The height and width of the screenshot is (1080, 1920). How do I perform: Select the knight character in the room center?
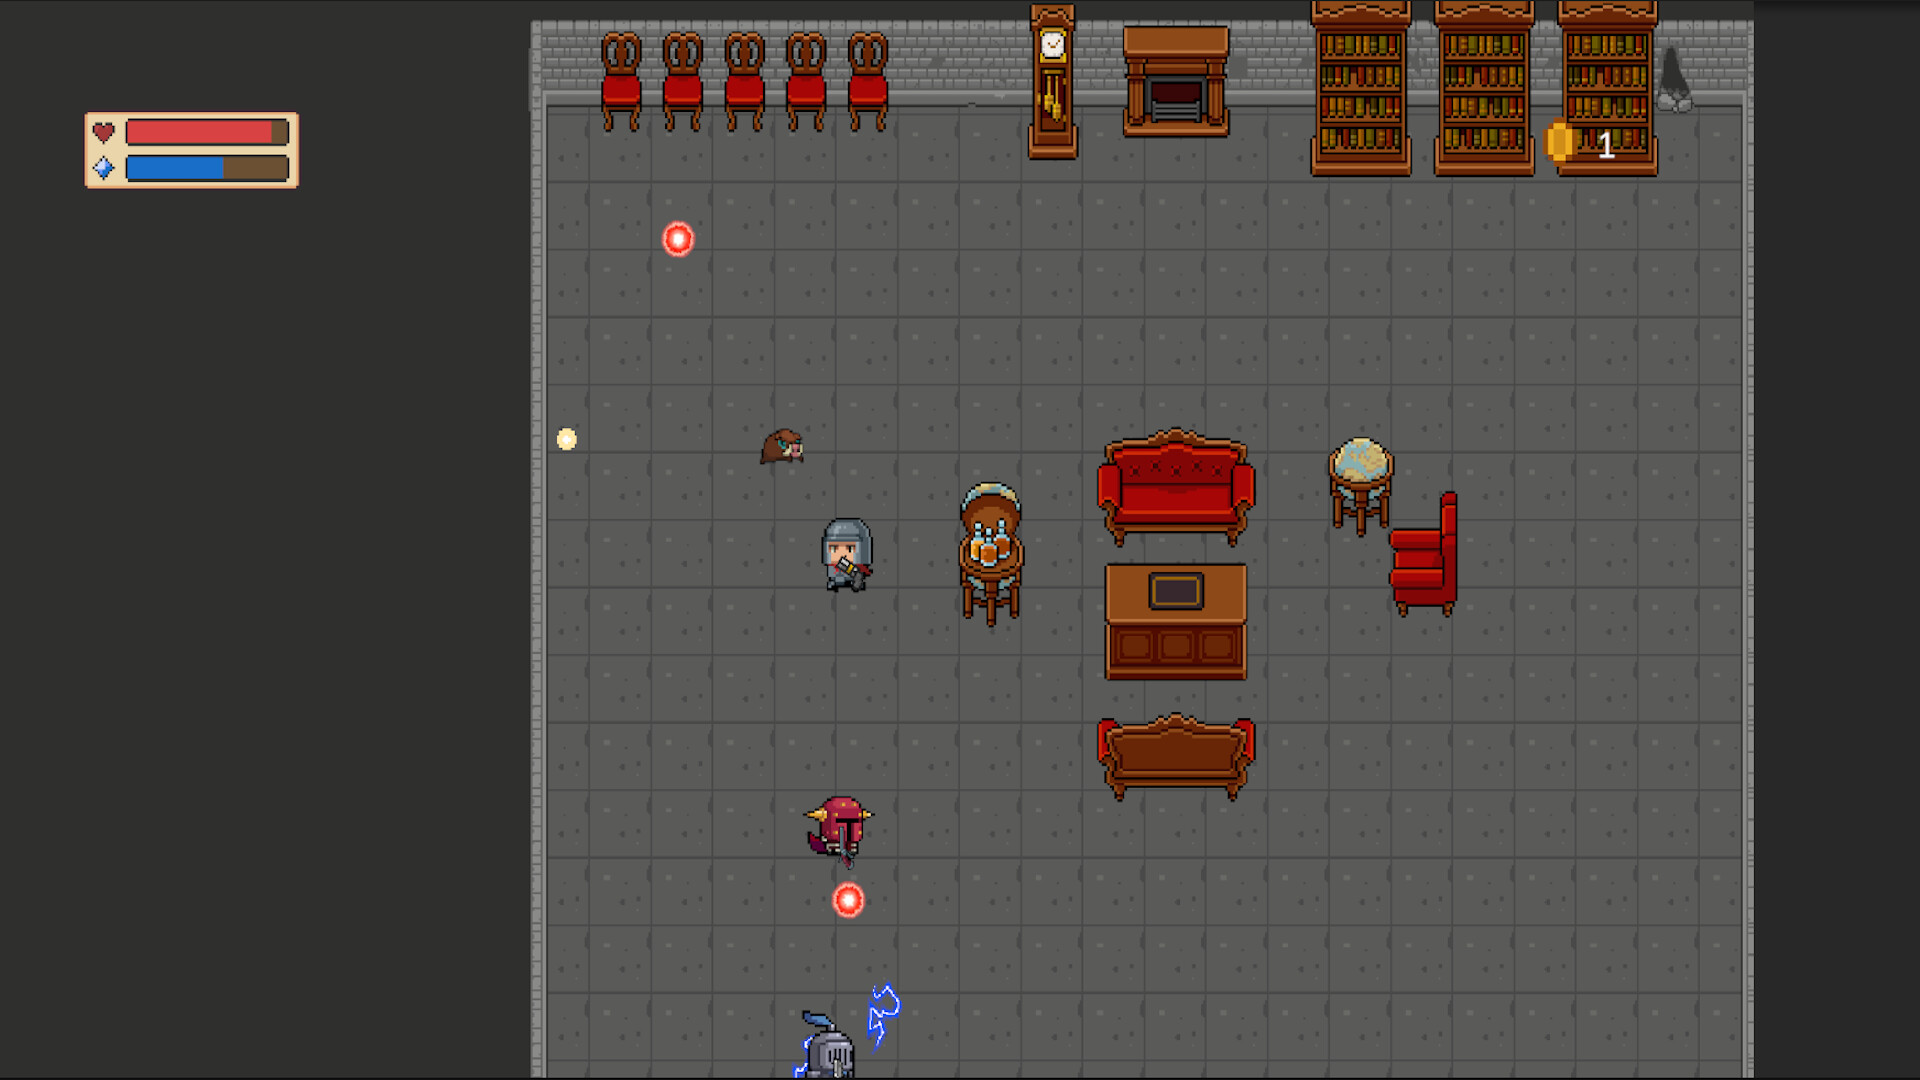(x=847, y=552)
